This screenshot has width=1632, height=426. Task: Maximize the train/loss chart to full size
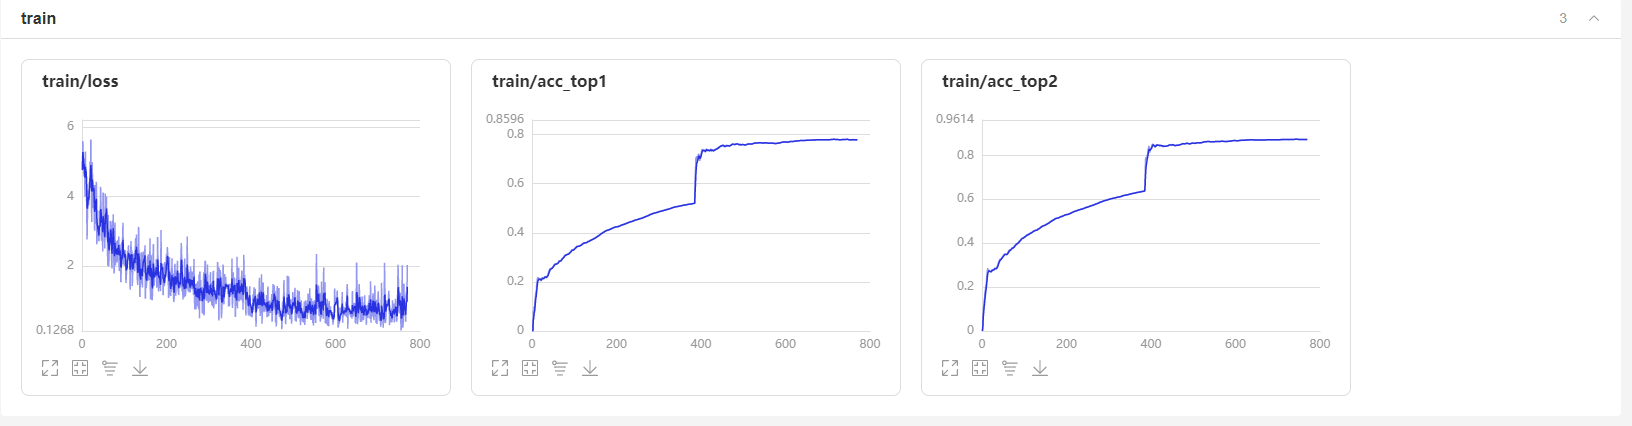point(50,368)
